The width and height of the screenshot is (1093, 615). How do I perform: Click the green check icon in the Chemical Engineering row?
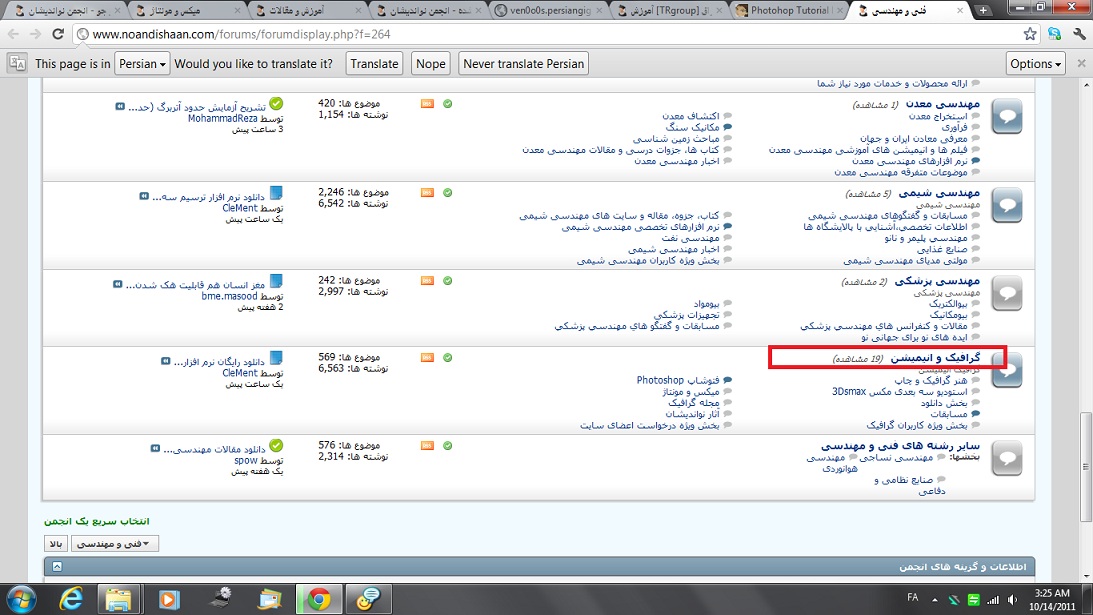point(448,192)
